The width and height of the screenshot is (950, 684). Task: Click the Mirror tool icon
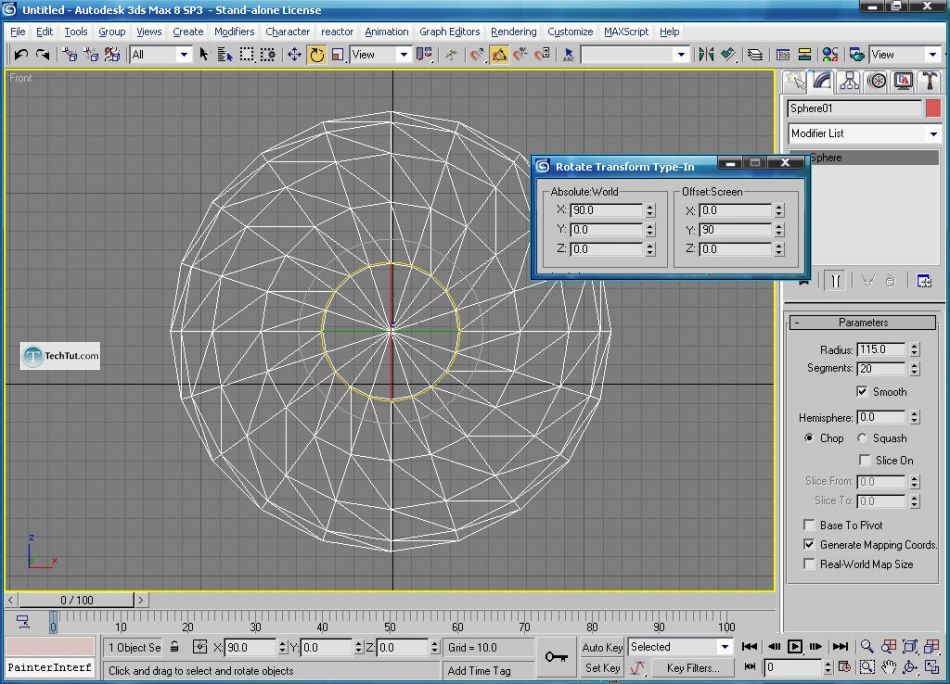tap(706, 55)
